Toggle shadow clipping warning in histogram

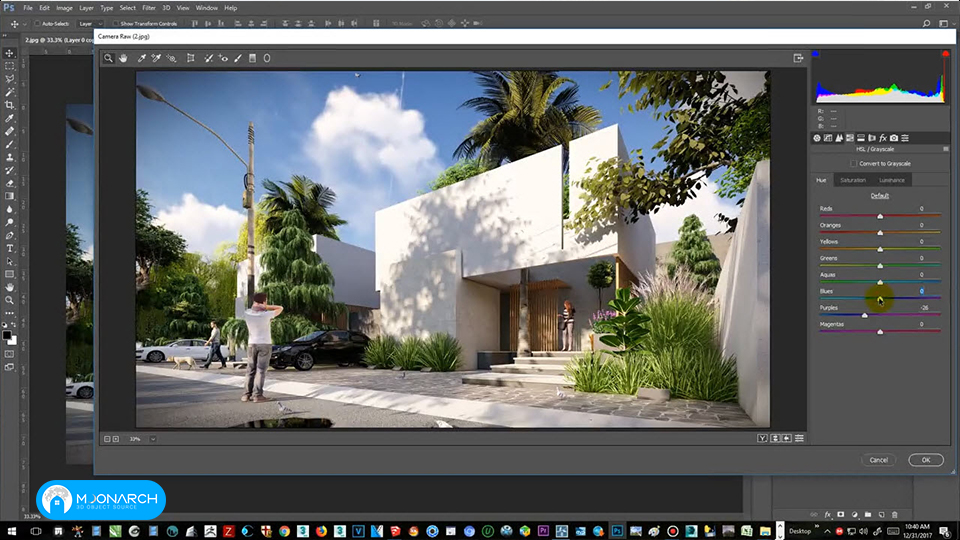coord(816,54)
